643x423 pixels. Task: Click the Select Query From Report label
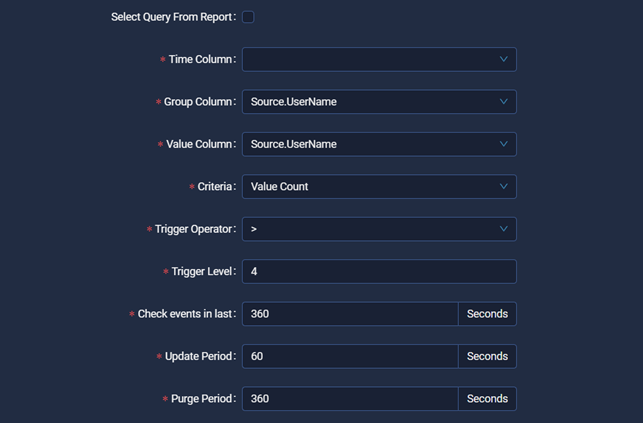172,17
